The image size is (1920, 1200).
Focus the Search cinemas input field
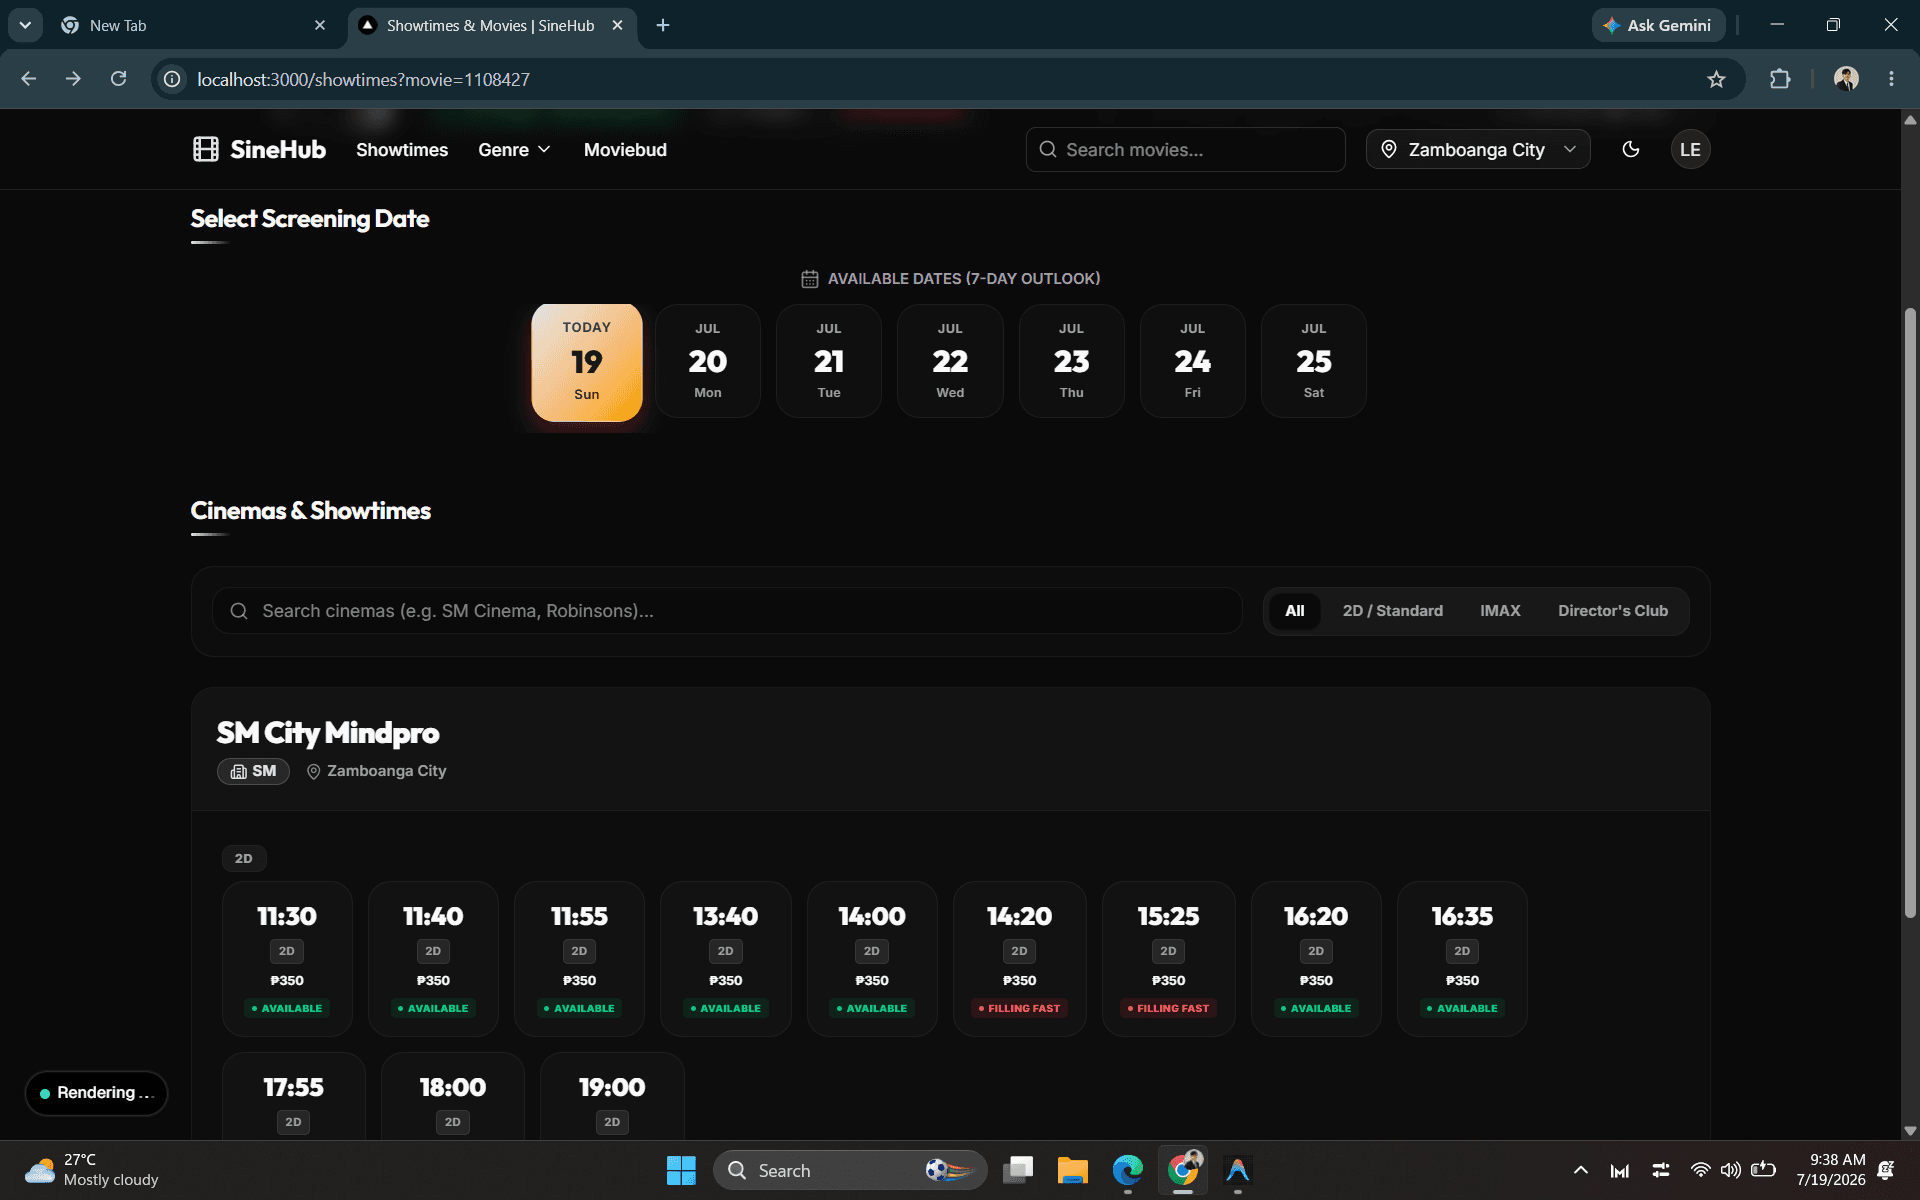click(x=727, y=611)
